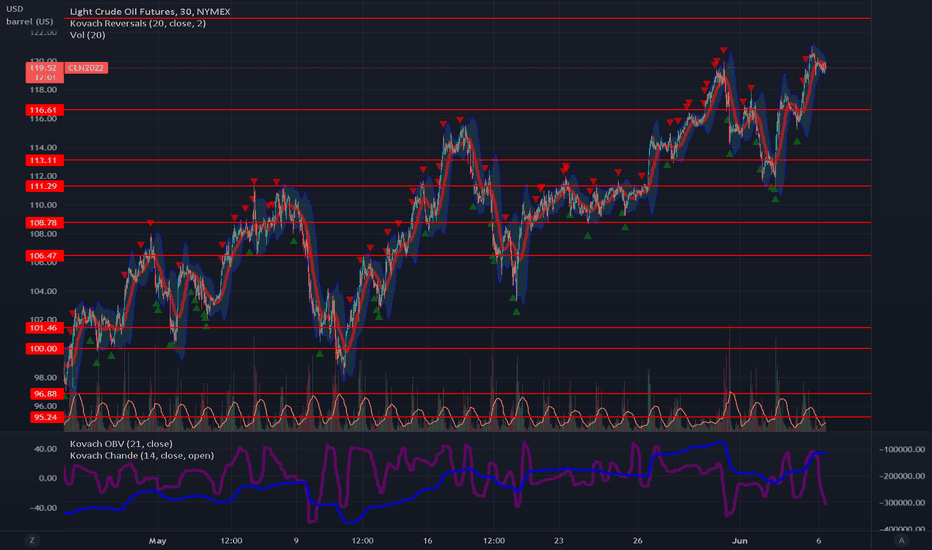Viewport: 932px width, 550px height.
Task: Click the barrel (US) unit label
Action: [30, 21]
